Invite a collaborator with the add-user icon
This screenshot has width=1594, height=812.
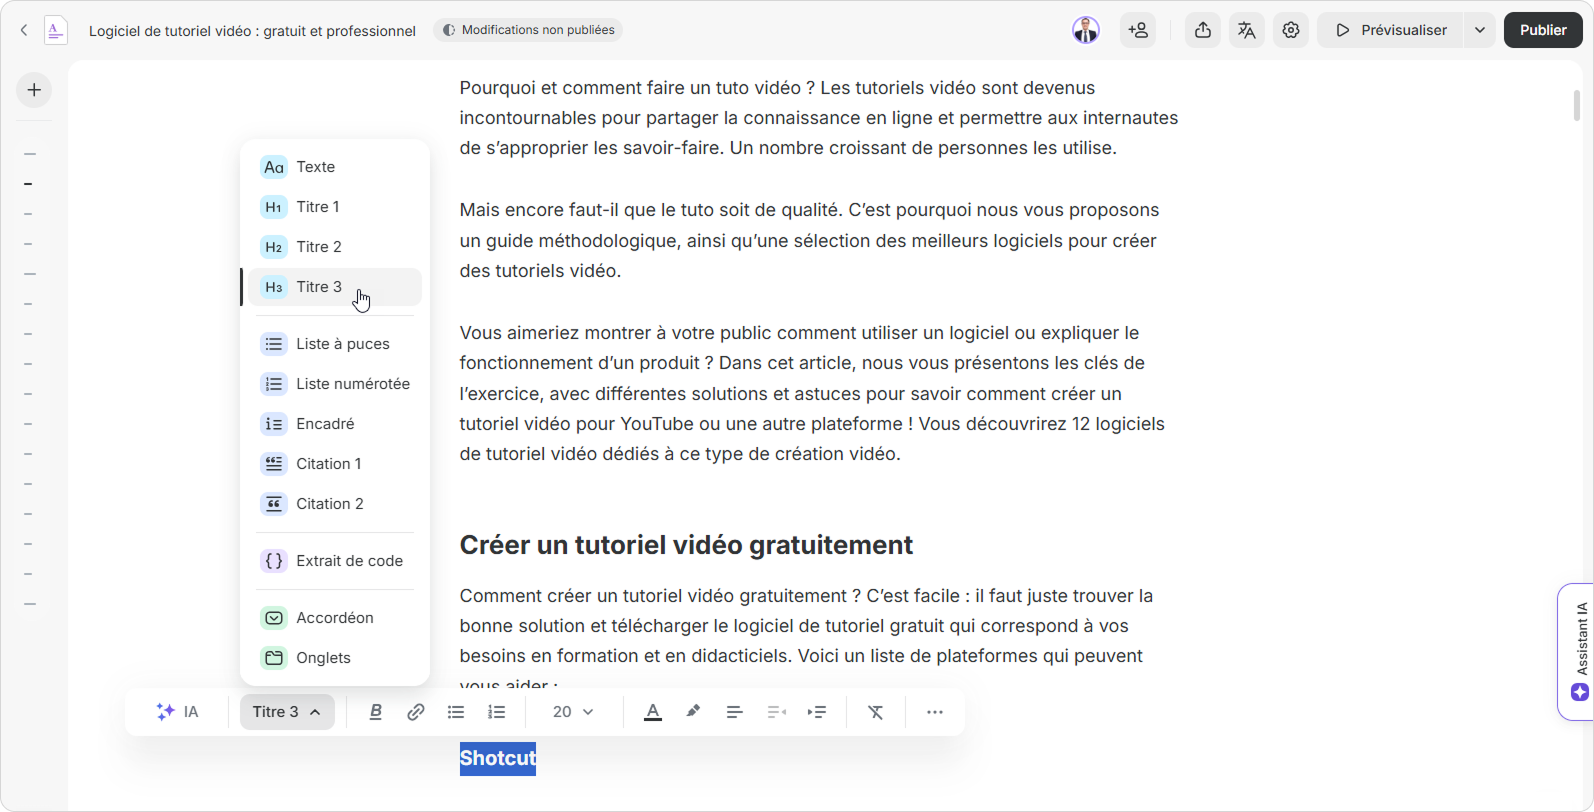point(1138,30)
